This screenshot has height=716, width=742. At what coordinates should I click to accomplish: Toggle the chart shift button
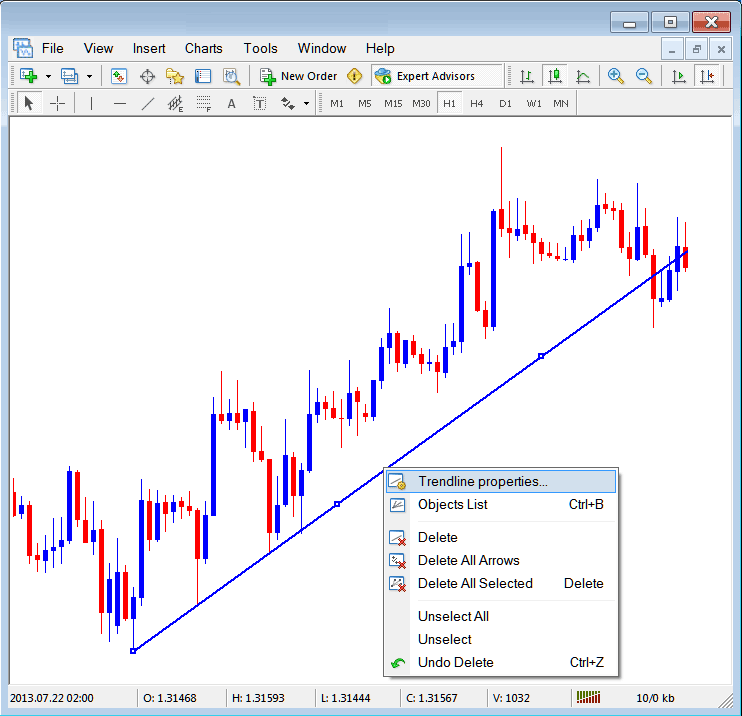(x=708, y=76)
